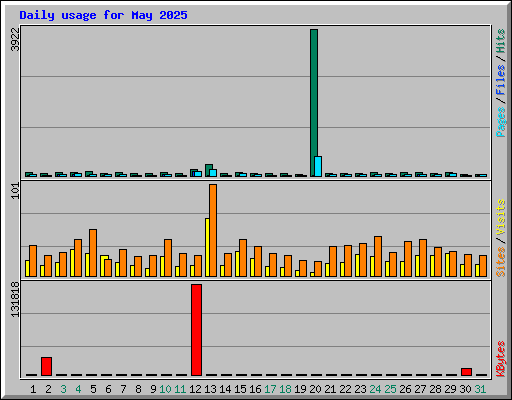Click the green Hits legend label
The height and width of the screenshot is (400, 512).
tap(501, 41)
